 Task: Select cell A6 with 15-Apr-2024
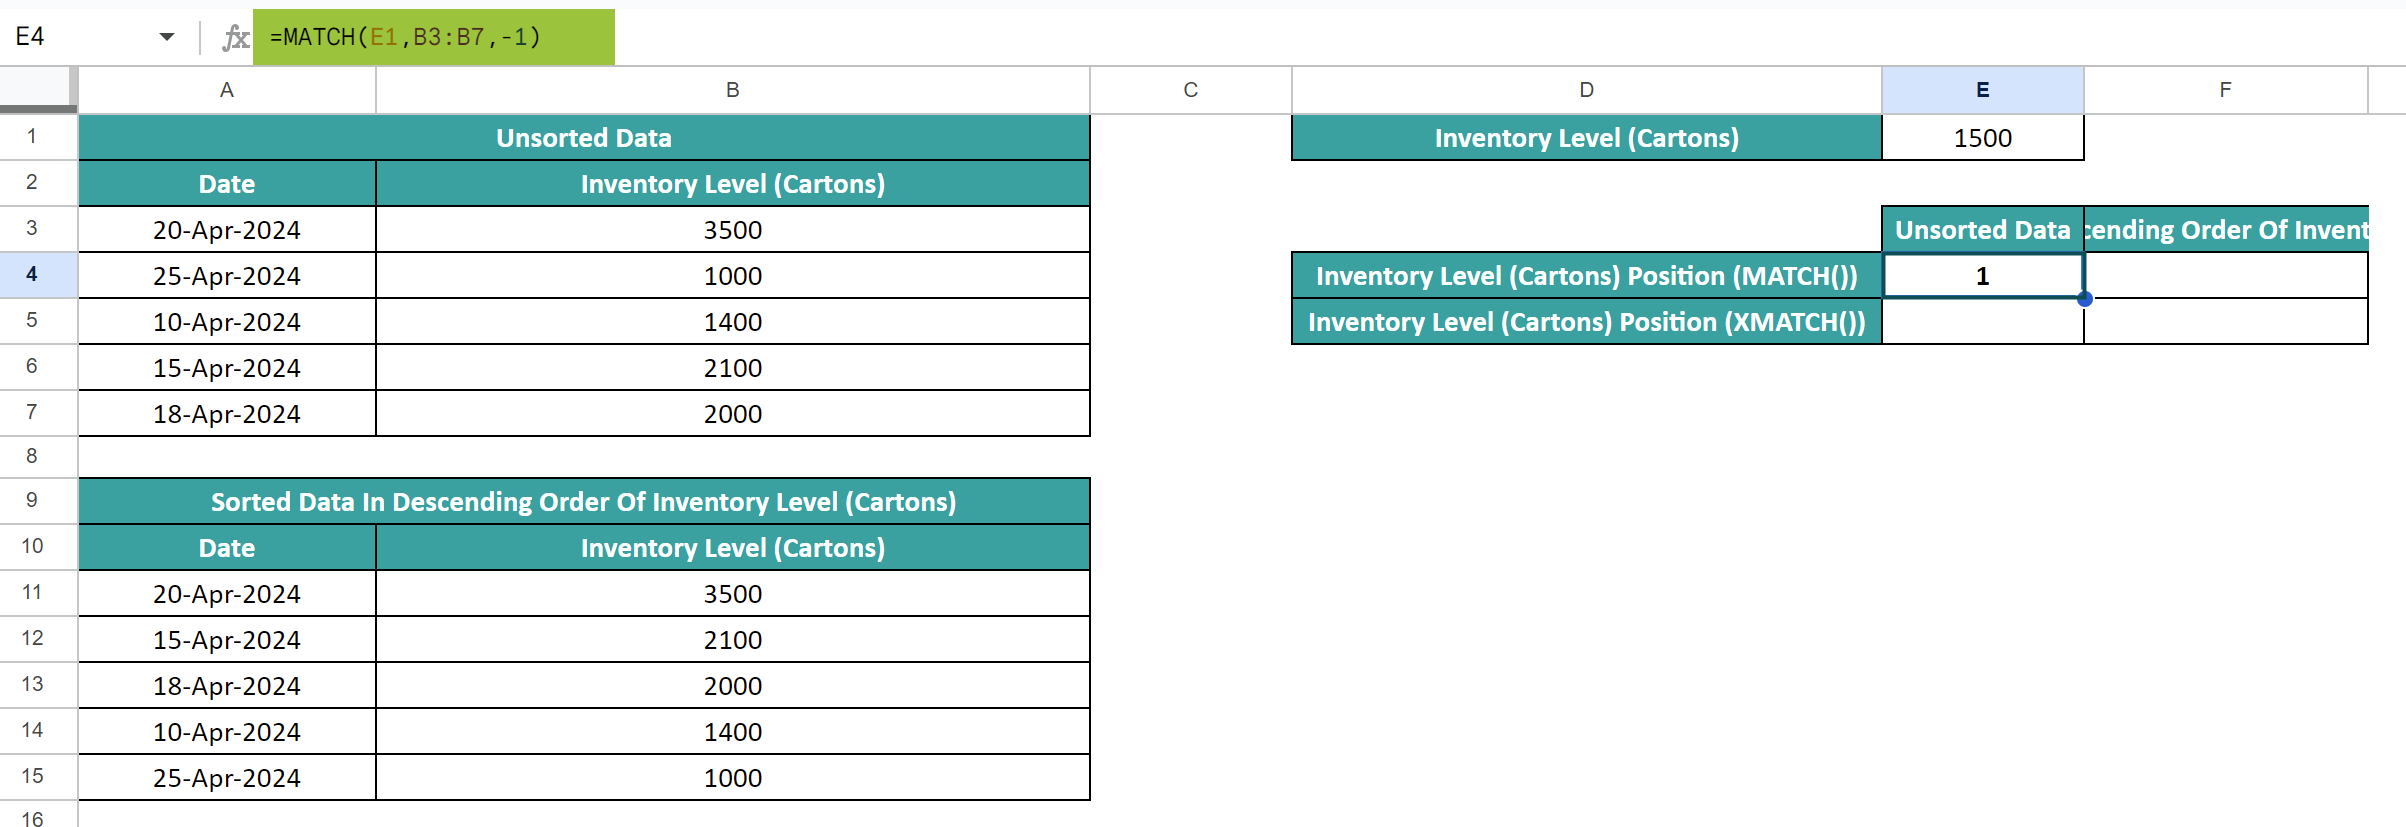click(x=227, y=368)
